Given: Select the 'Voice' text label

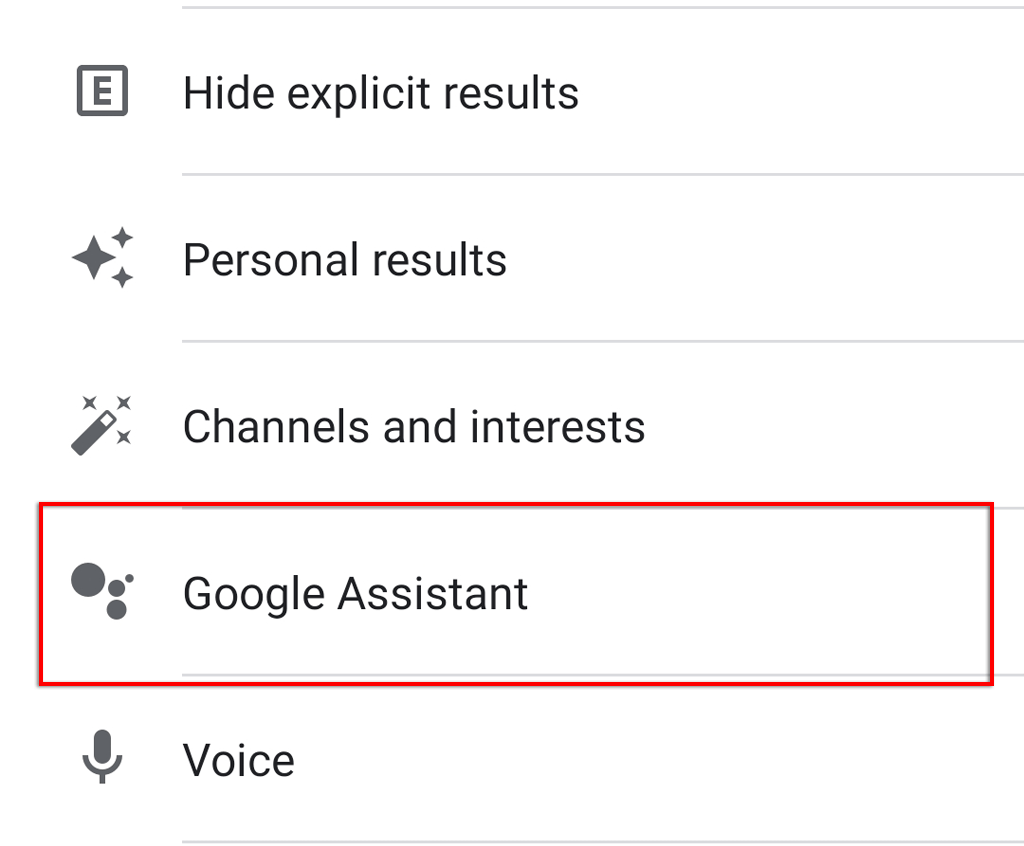Looking at the screenshot, I should tap(239, 760).
